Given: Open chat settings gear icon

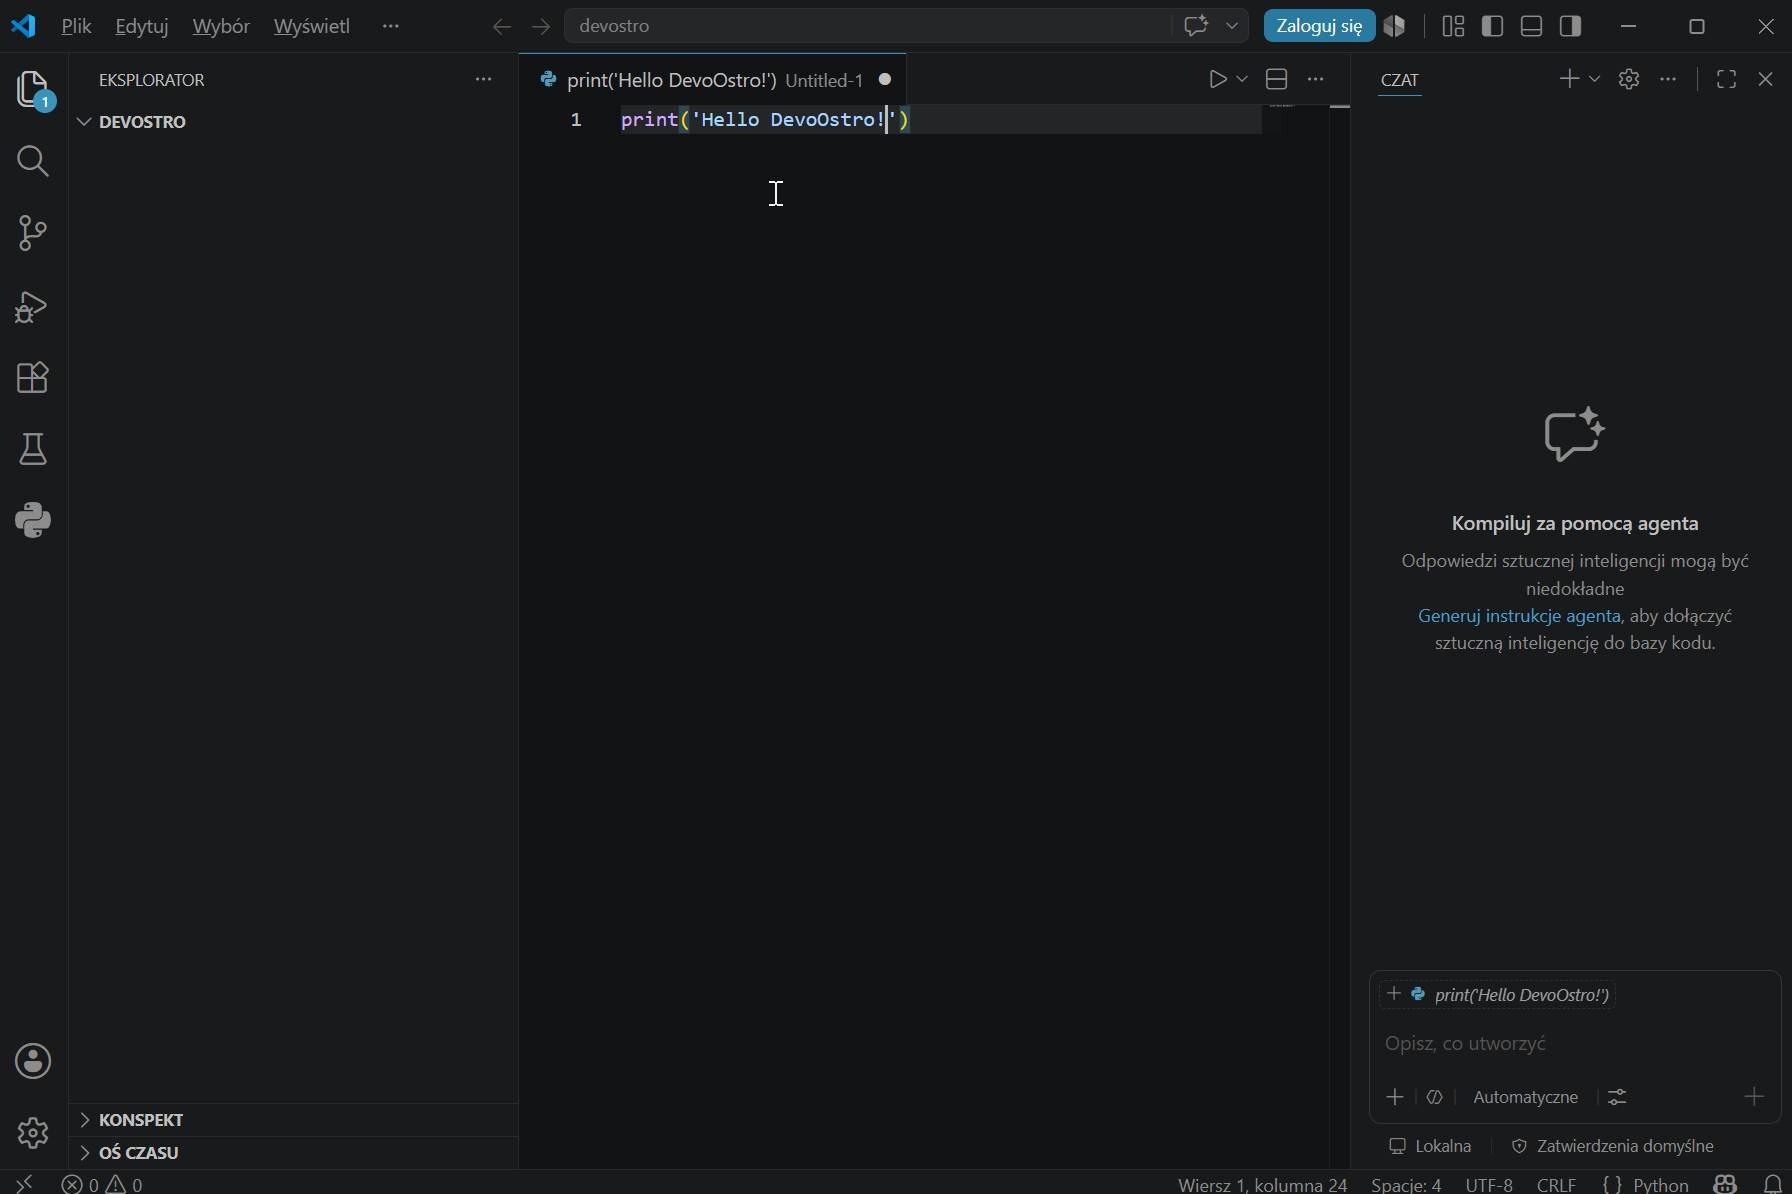Looking at the screenshot, I should 1629,79.
